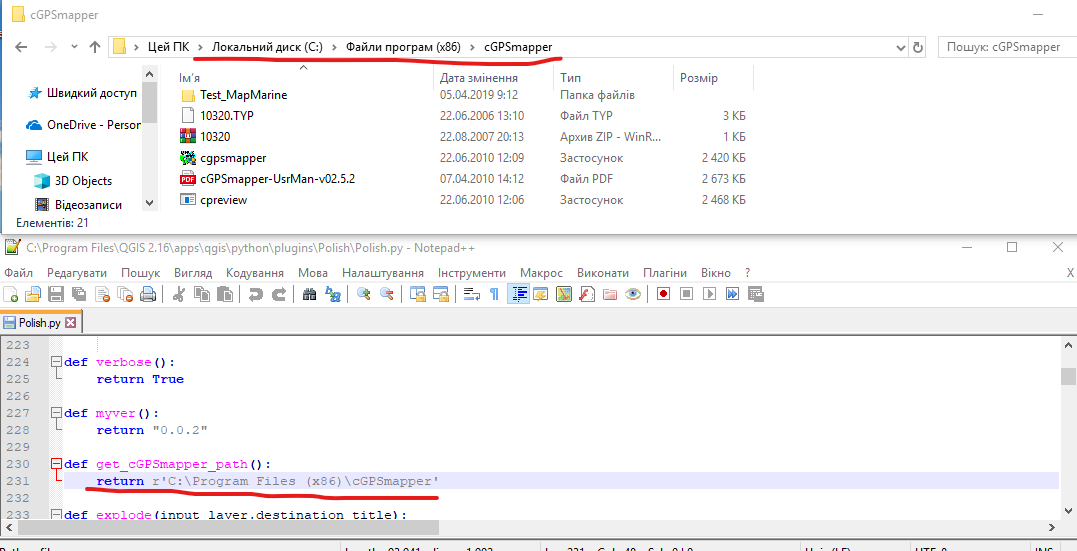Select the cGPSmapper-UsrMan-v02.5.2 PDF file
The width and height of the screenshot is (1077, 551).
point(277,179)
